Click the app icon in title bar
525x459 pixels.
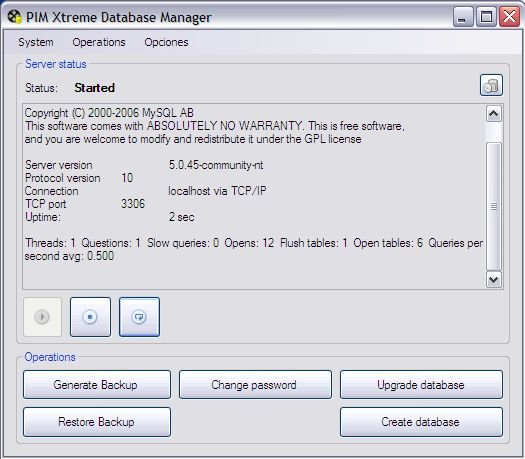tap(14, 17)
